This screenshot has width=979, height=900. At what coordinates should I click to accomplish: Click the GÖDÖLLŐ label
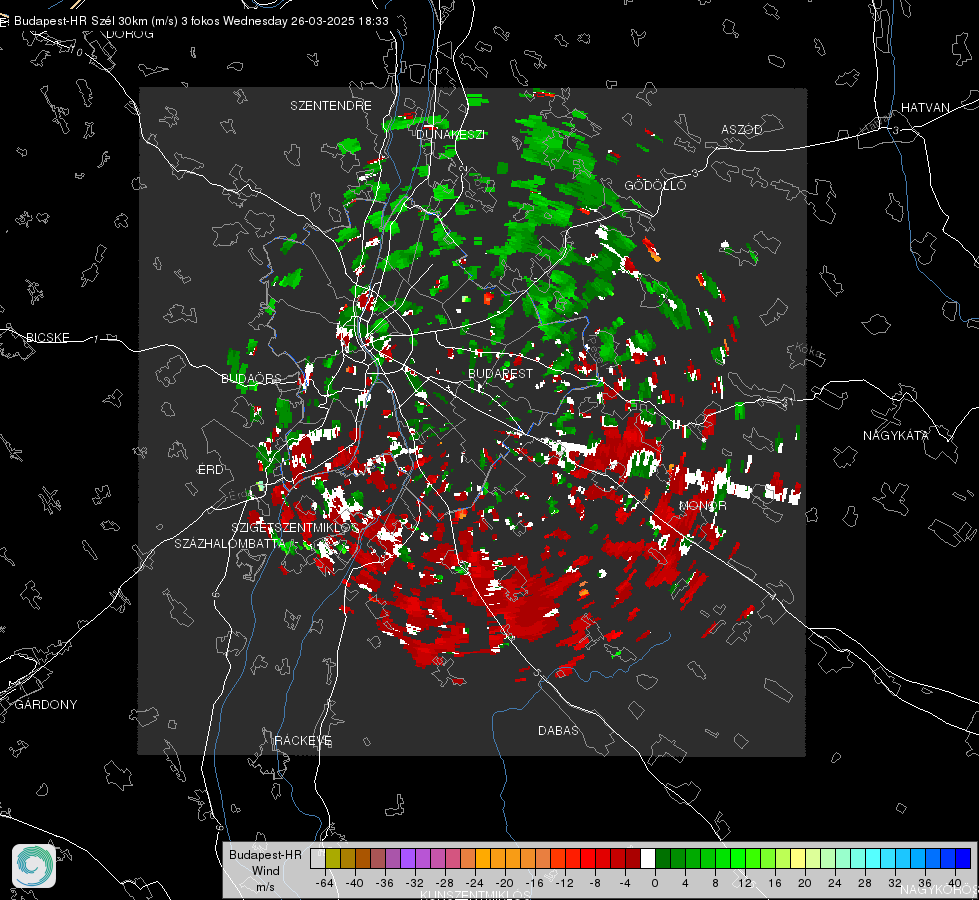655,185
